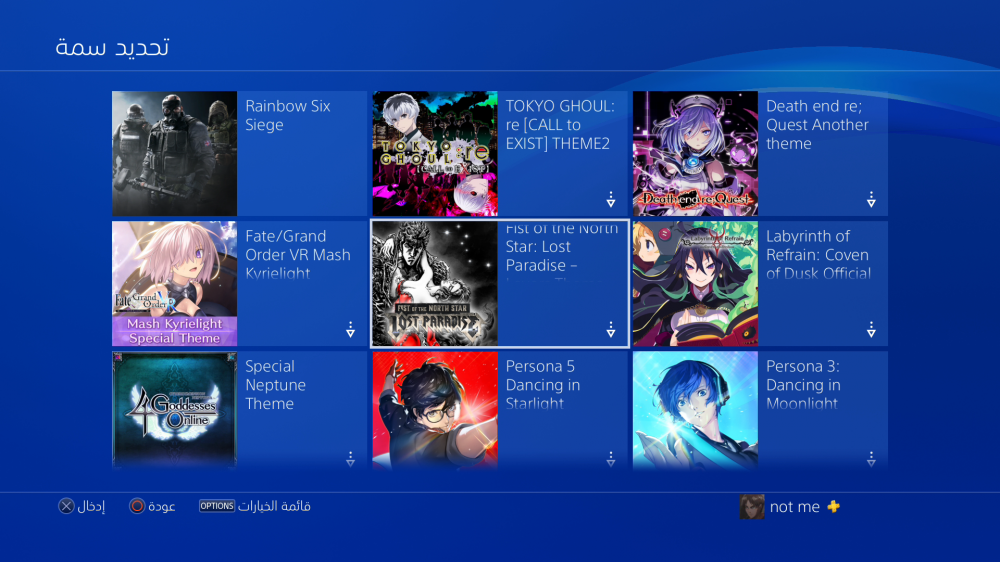This screenshot has width=1000, height=562.
Task: Select the Rainbow Six Siege thumbnail
Action: coord(174,153)
